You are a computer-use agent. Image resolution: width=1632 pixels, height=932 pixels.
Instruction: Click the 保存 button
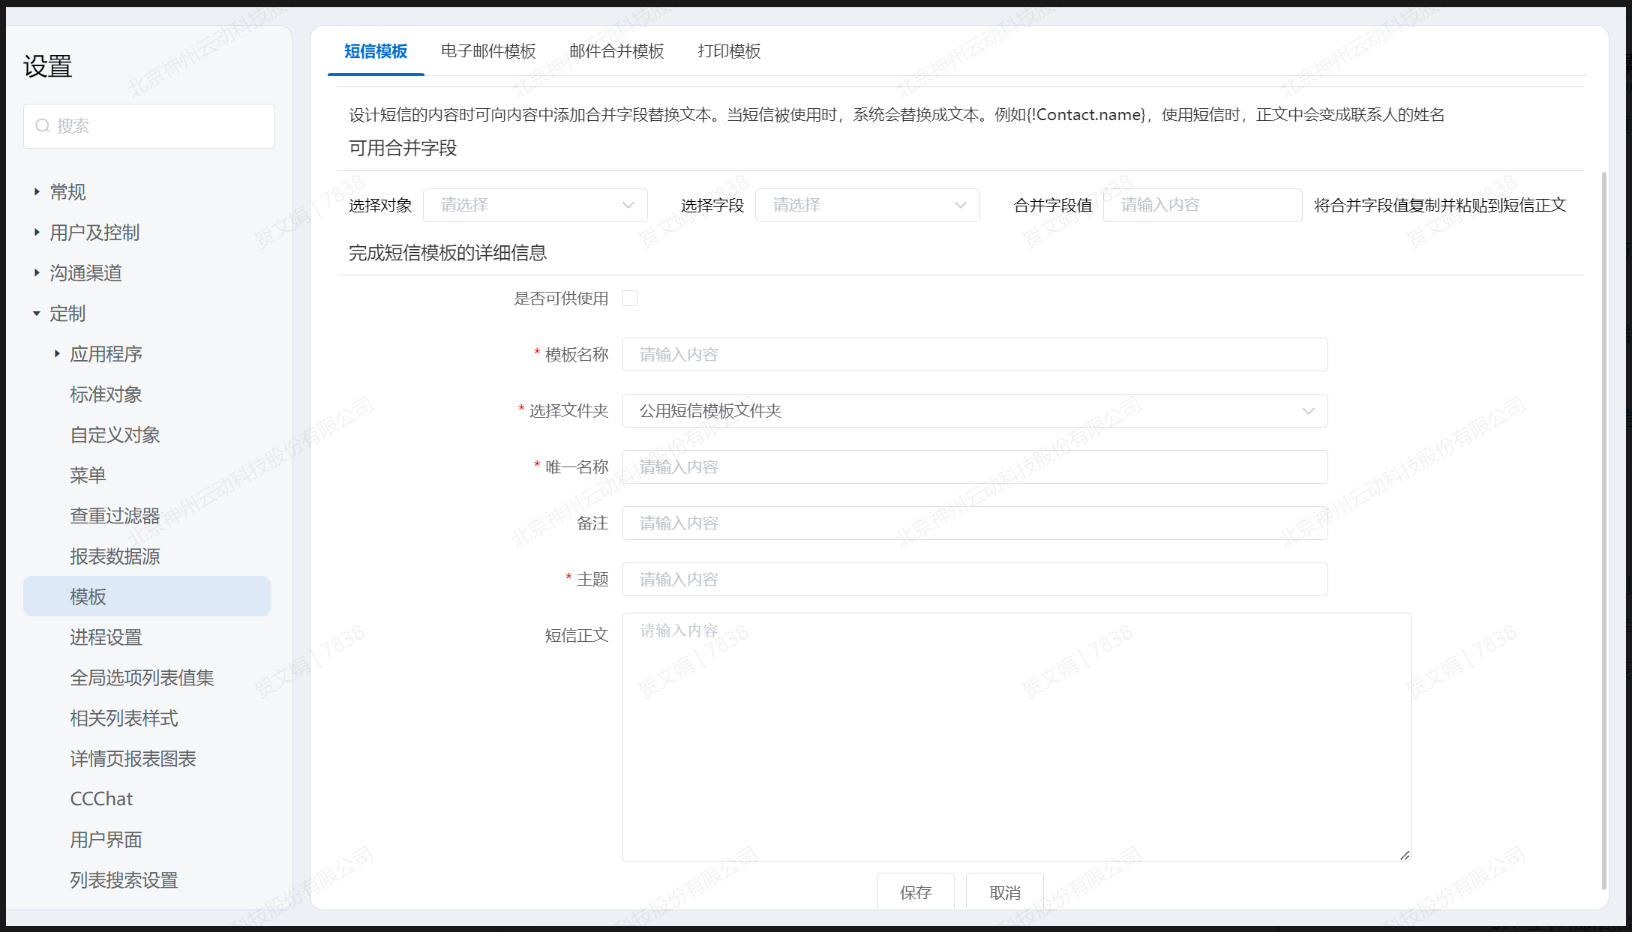(915, 892)
